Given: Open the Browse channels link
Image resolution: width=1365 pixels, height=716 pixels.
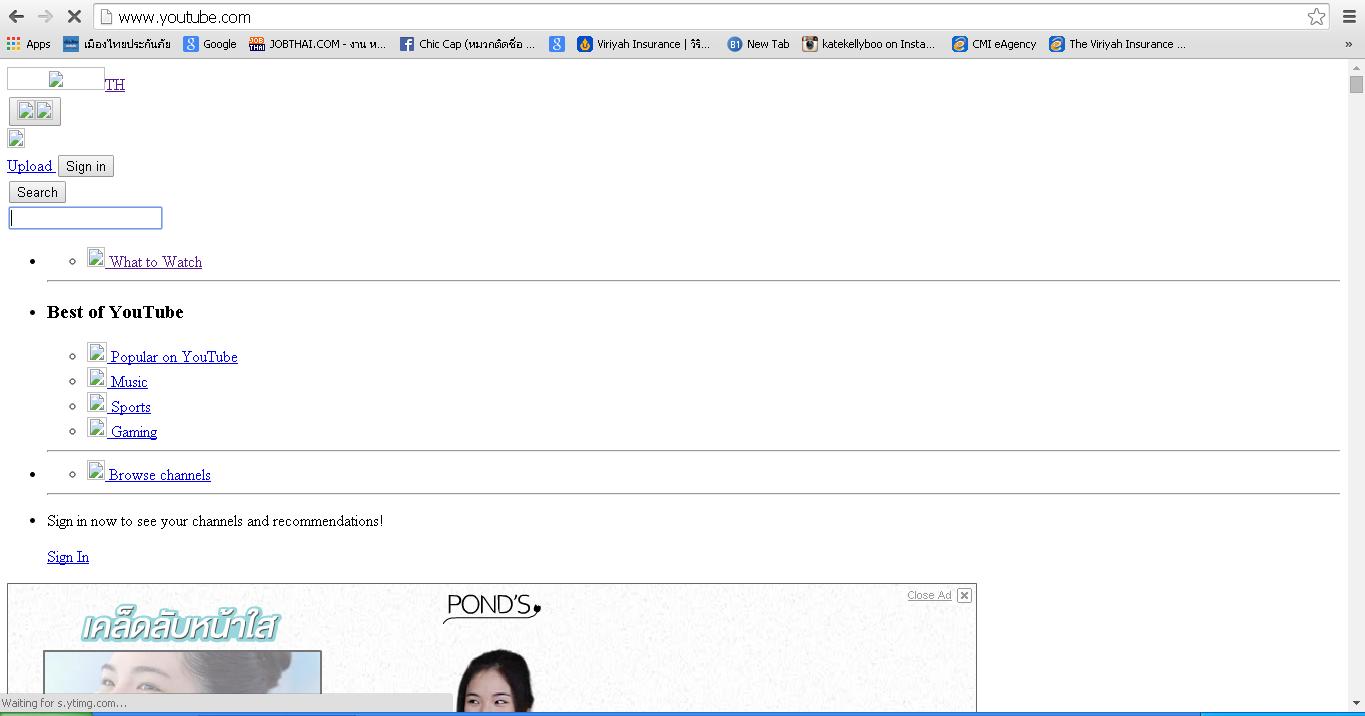Looking at the screenshot, I should pyautogui.click(x=160, y=475).
